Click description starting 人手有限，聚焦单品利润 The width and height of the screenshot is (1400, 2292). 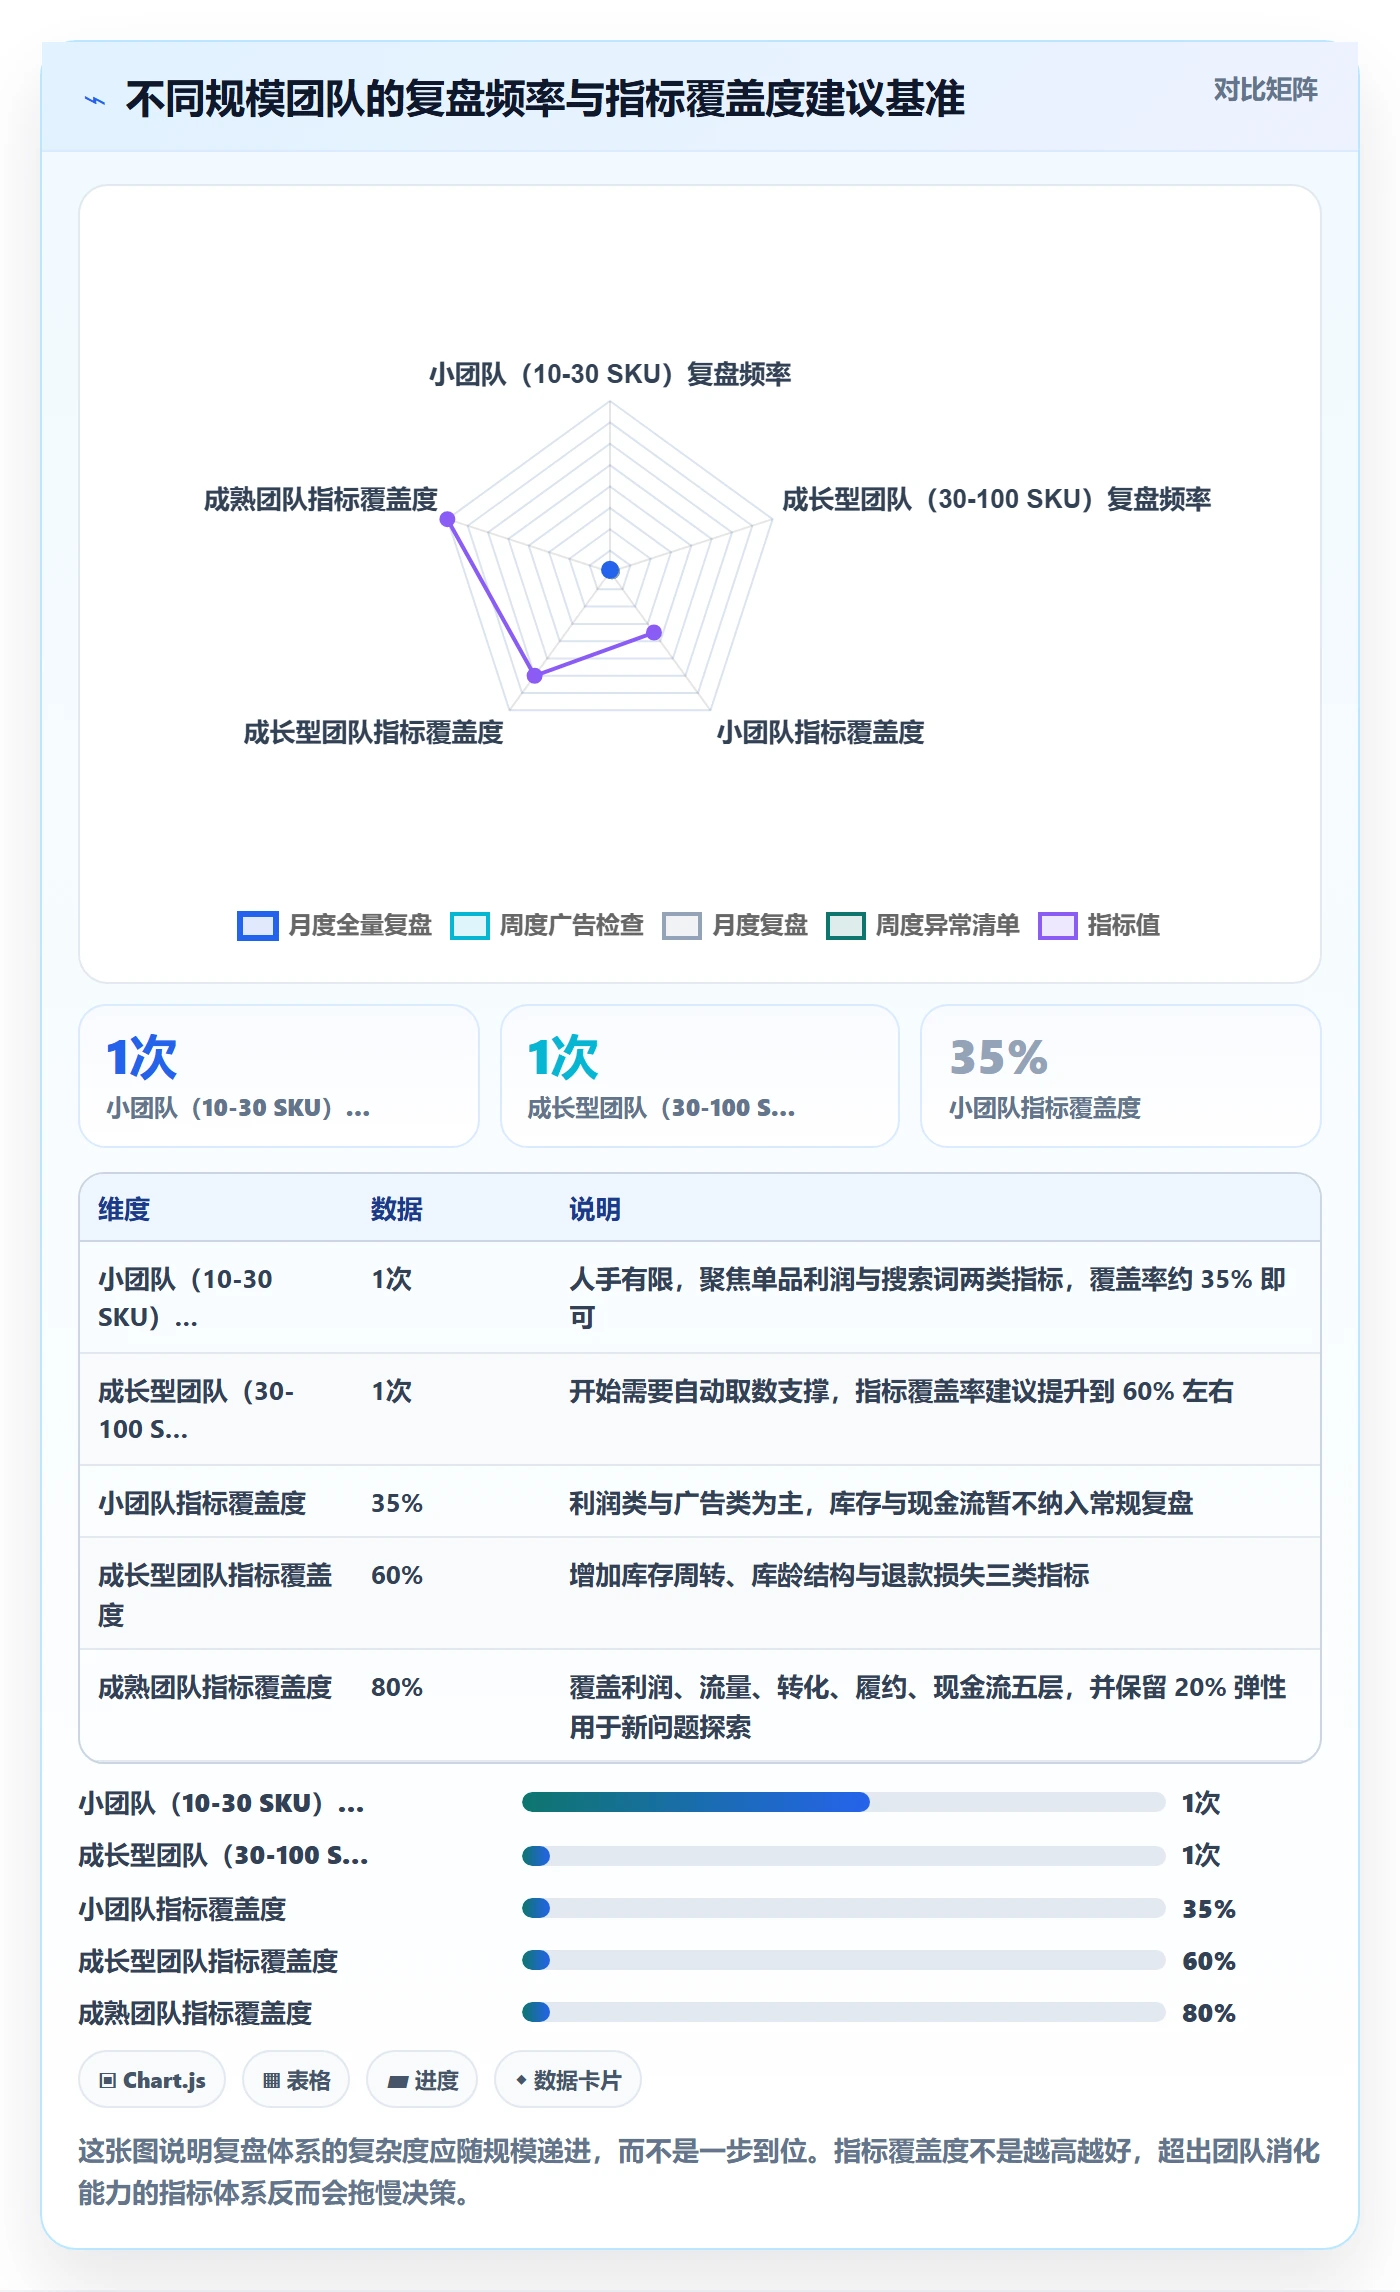928,1298
